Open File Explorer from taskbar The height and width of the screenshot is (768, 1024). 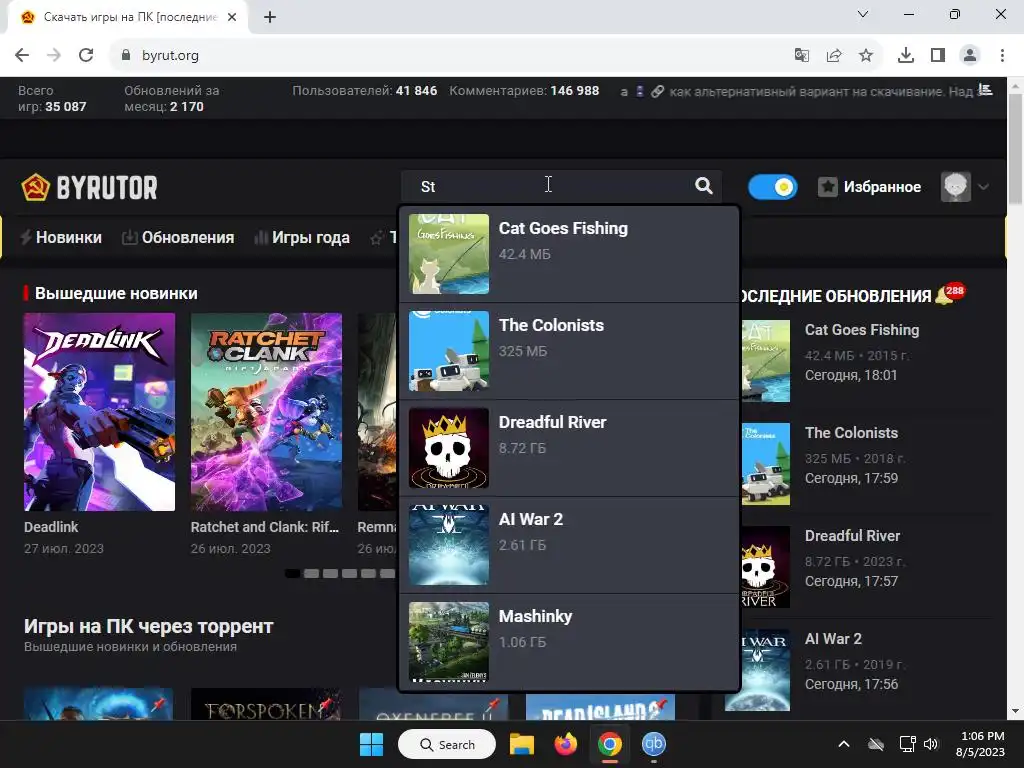tap(522, 744)
